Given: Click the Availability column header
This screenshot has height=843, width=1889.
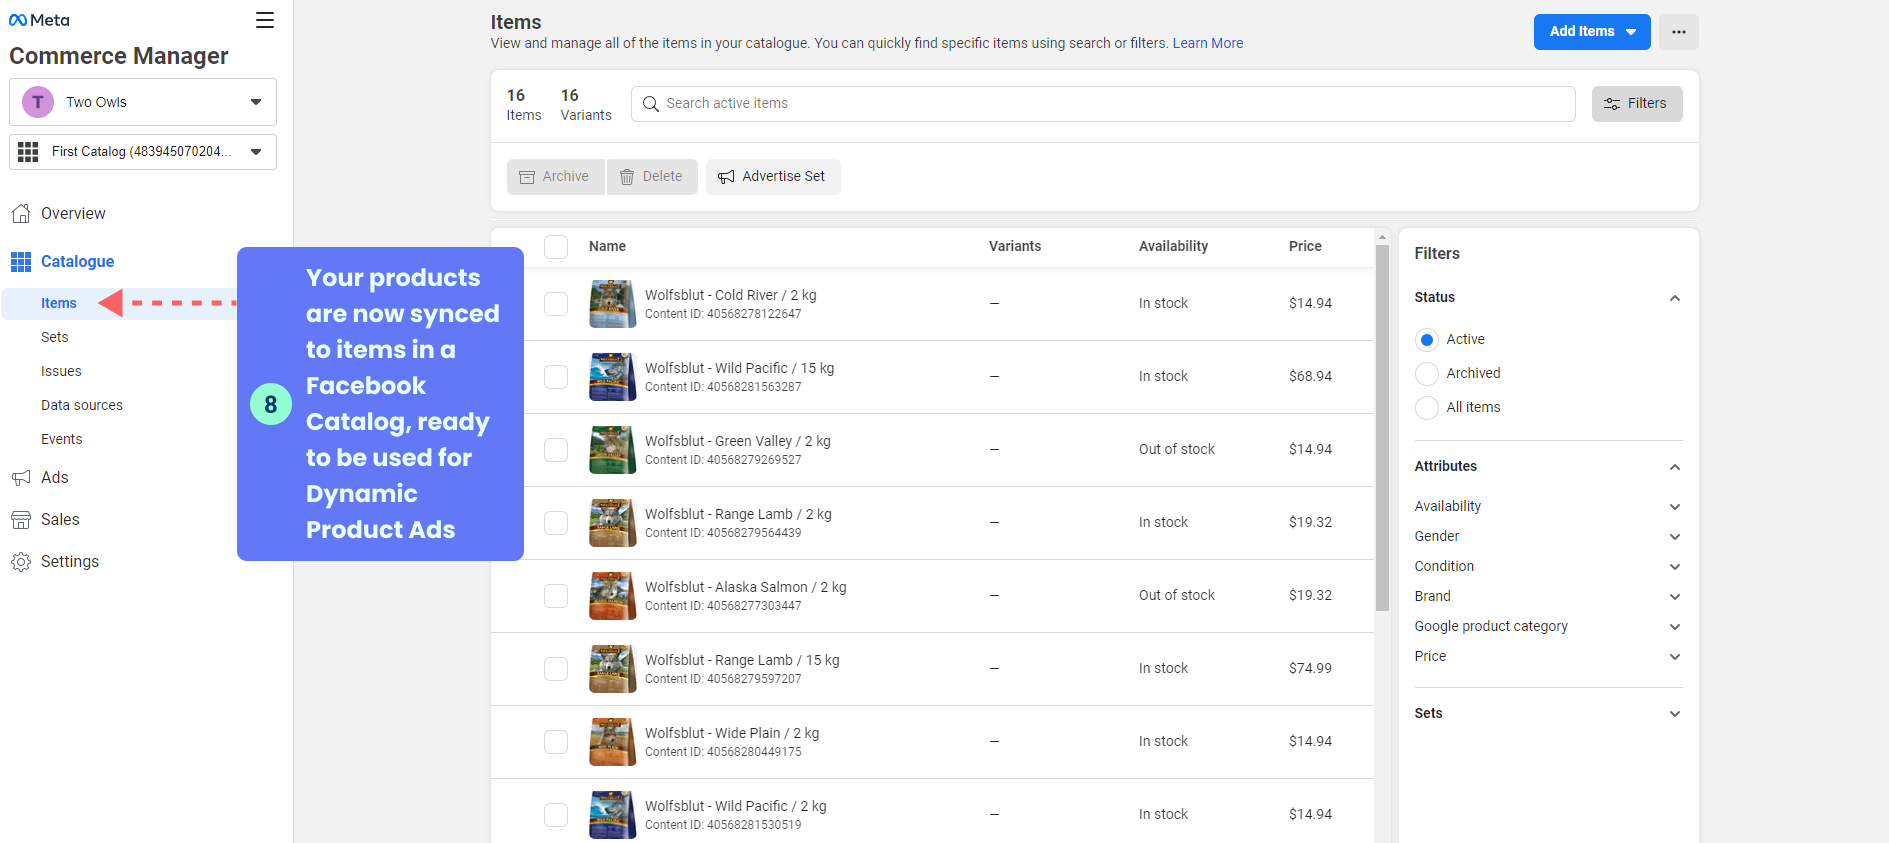Looking at the screenshot, I should [1173, 247].
